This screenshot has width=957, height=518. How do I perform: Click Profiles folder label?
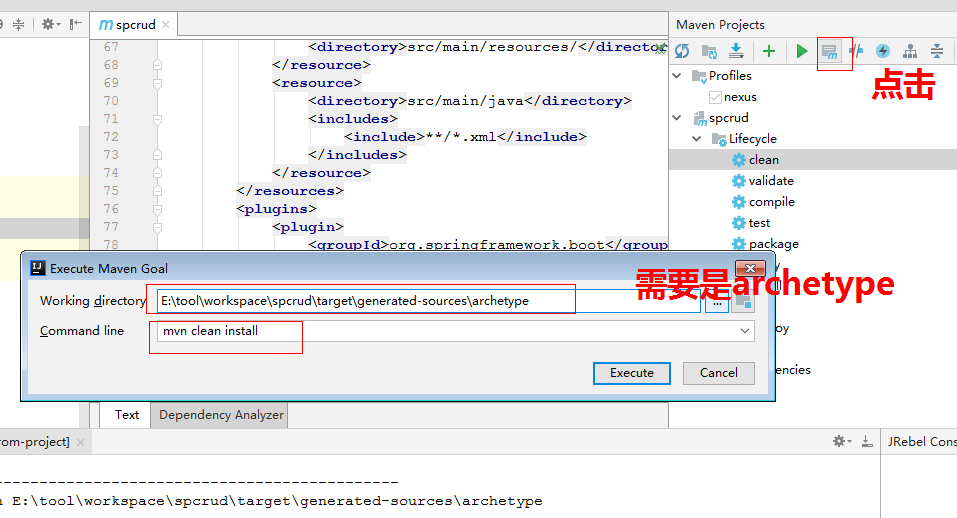tap(730, 76)
